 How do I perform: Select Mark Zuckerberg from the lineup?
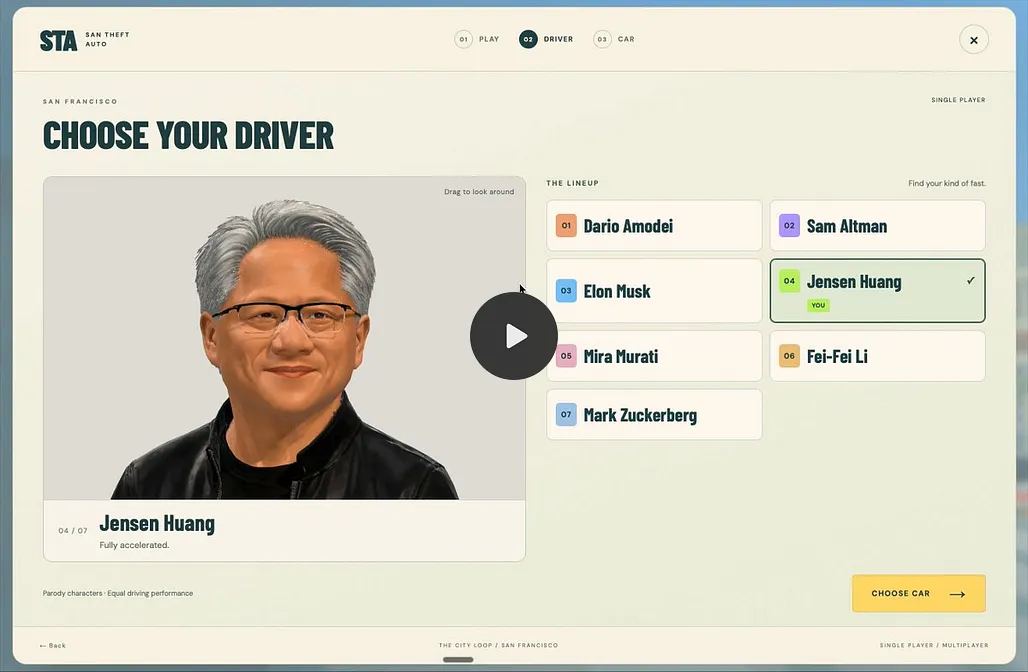pyautogui.click(x=654, y=414)
